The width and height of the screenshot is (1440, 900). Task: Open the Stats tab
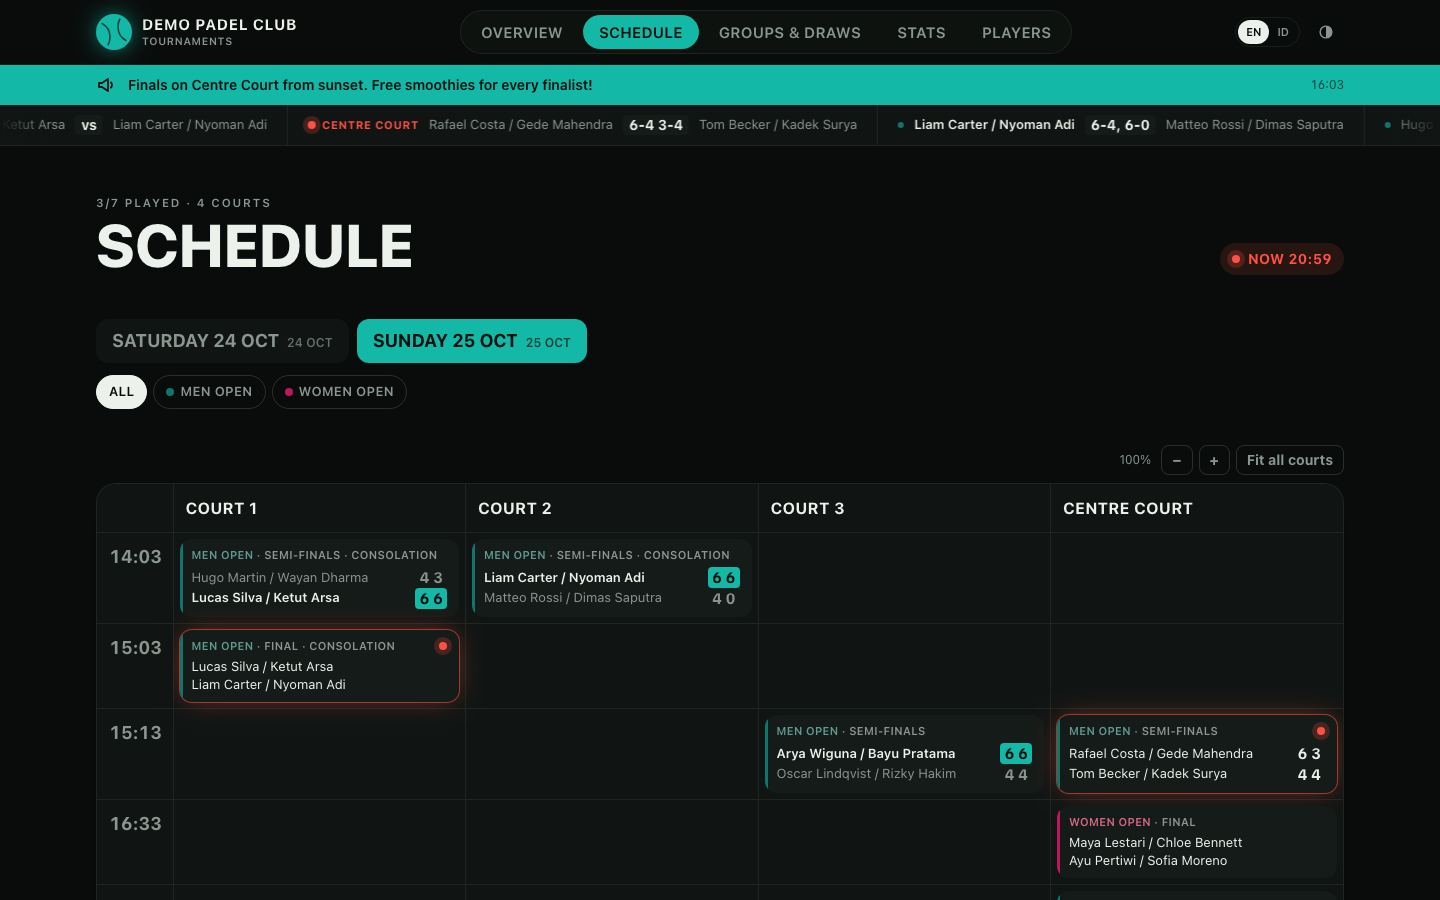(921, 32)
